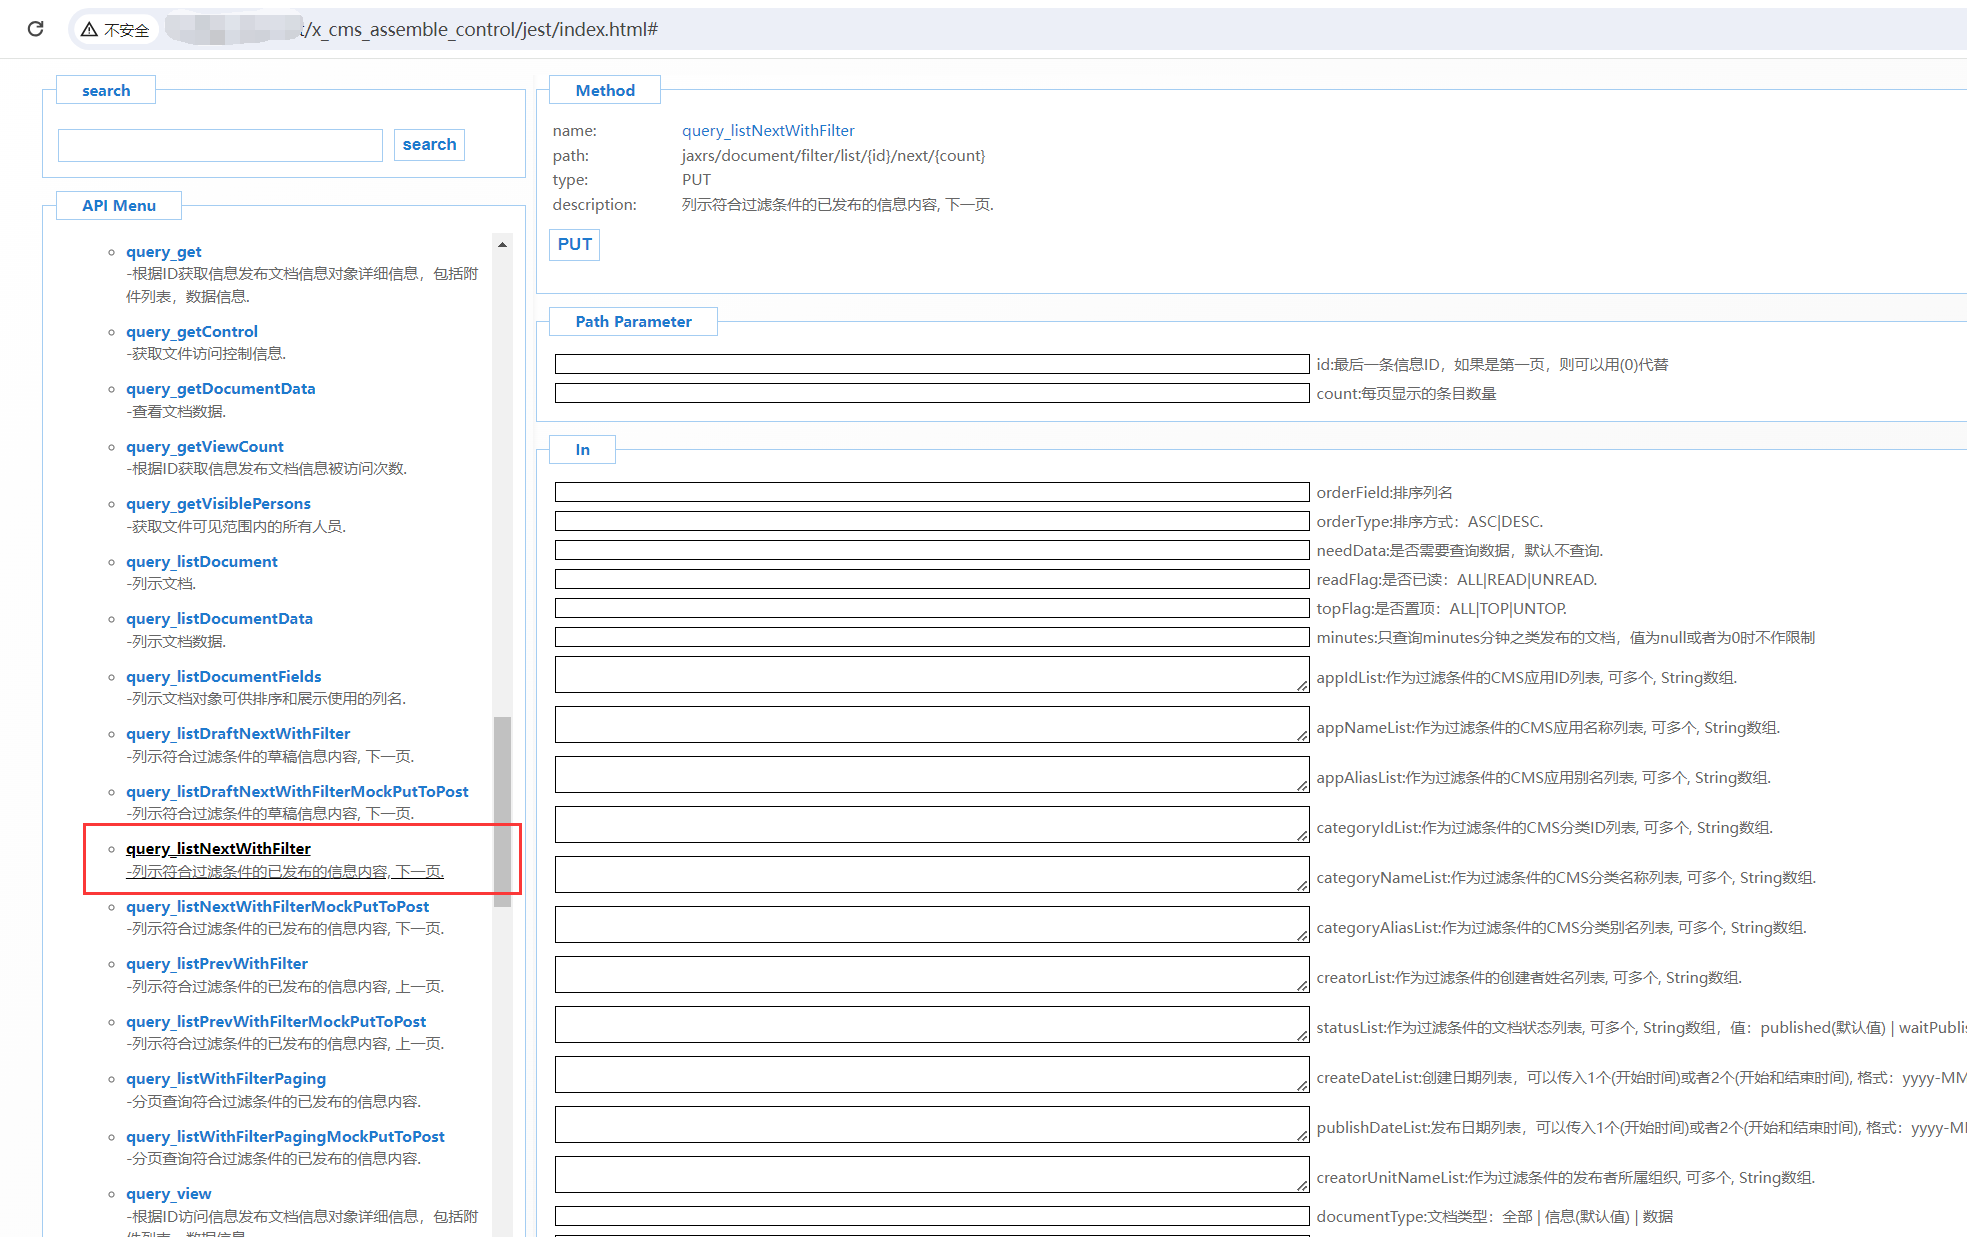Select query_listPrevWithFilter menu entry
The height and width of the screenshot is (1237, 1967).
[216, 964]
